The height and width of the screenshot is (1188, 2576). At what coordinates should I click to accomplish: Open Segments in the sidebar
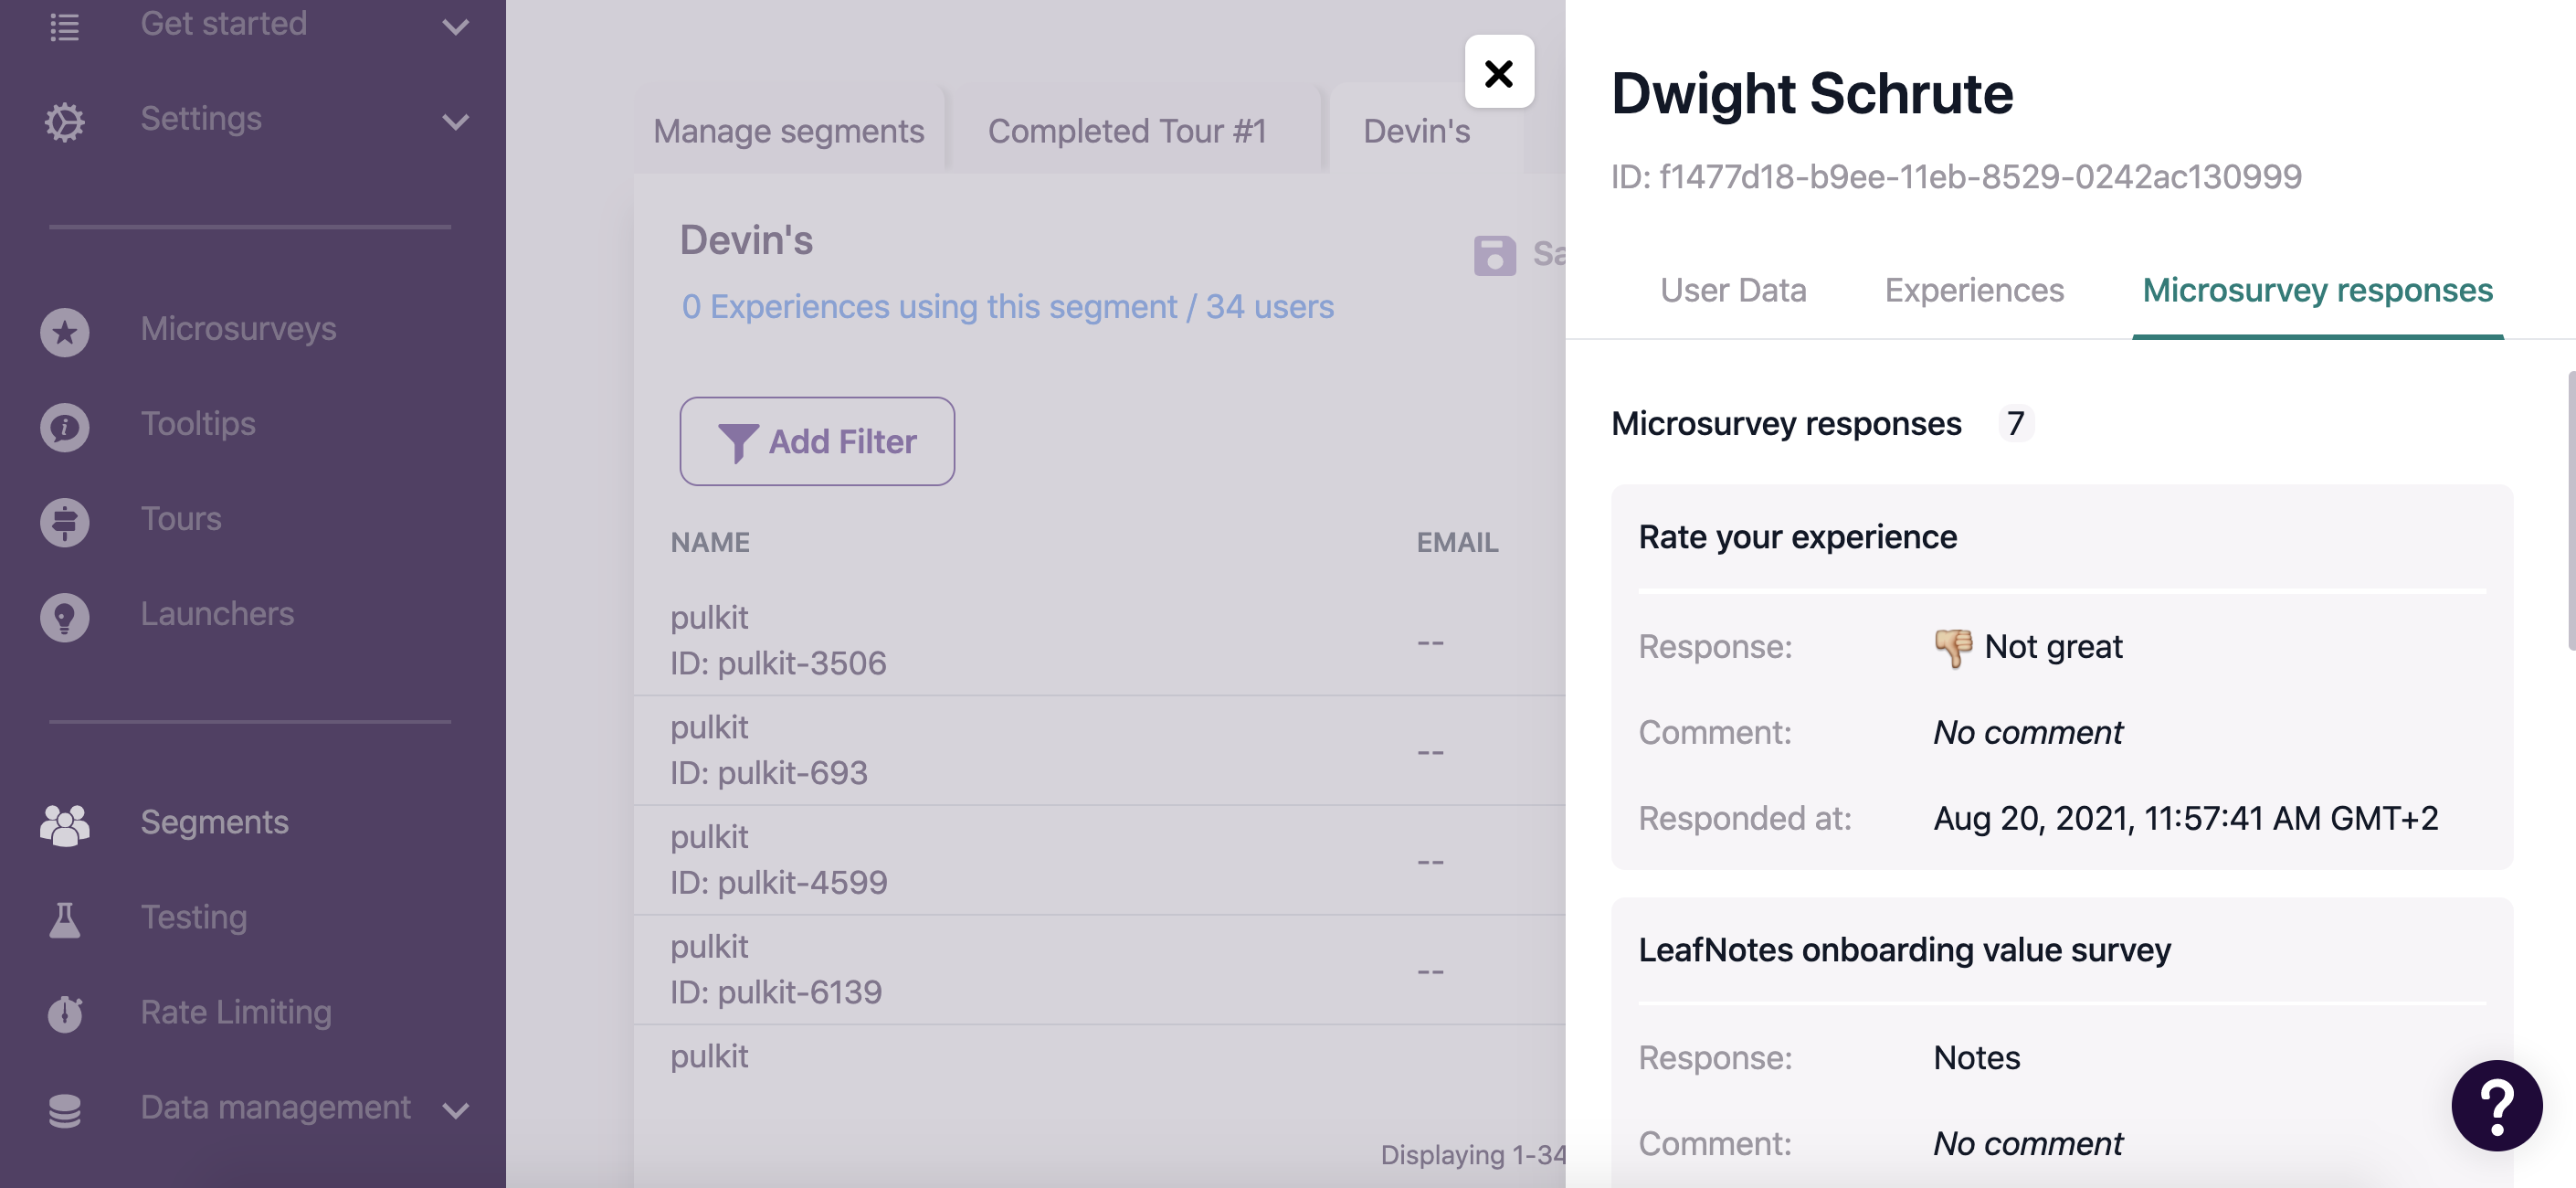pos(214,822)
